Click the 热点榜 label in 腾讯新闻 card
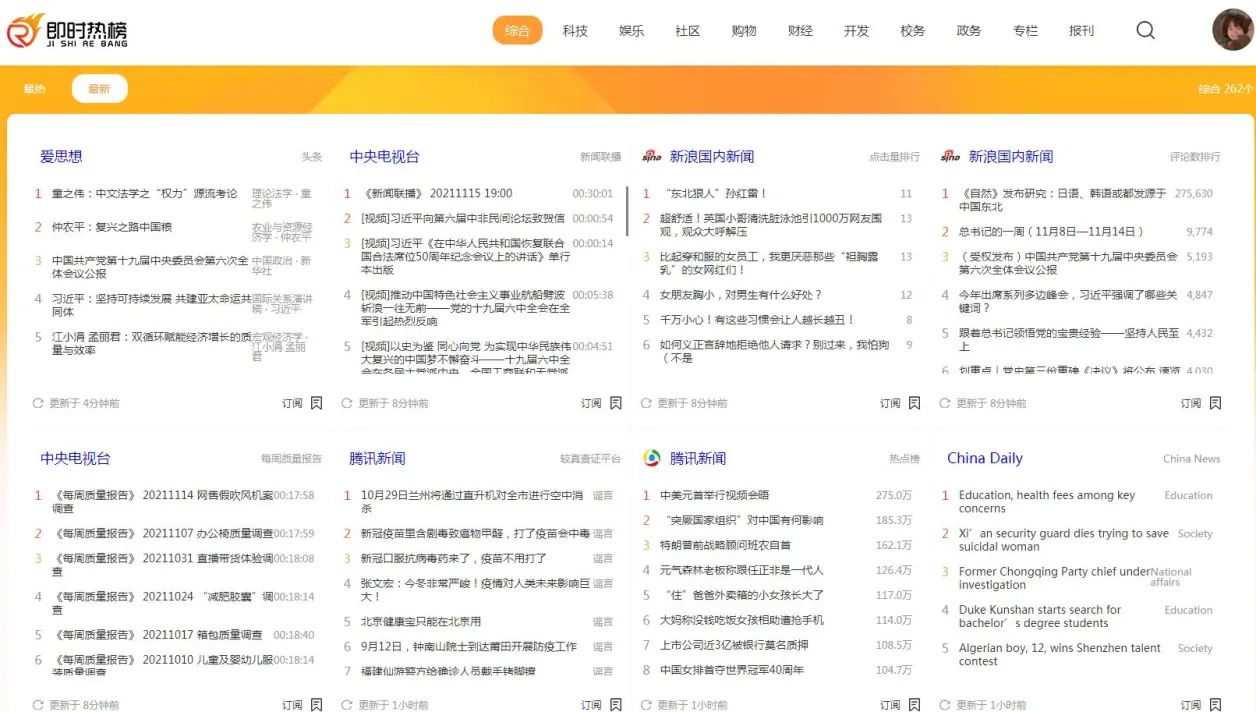The height and width of the screenshot is (712, 1256). tap(904, 459)
